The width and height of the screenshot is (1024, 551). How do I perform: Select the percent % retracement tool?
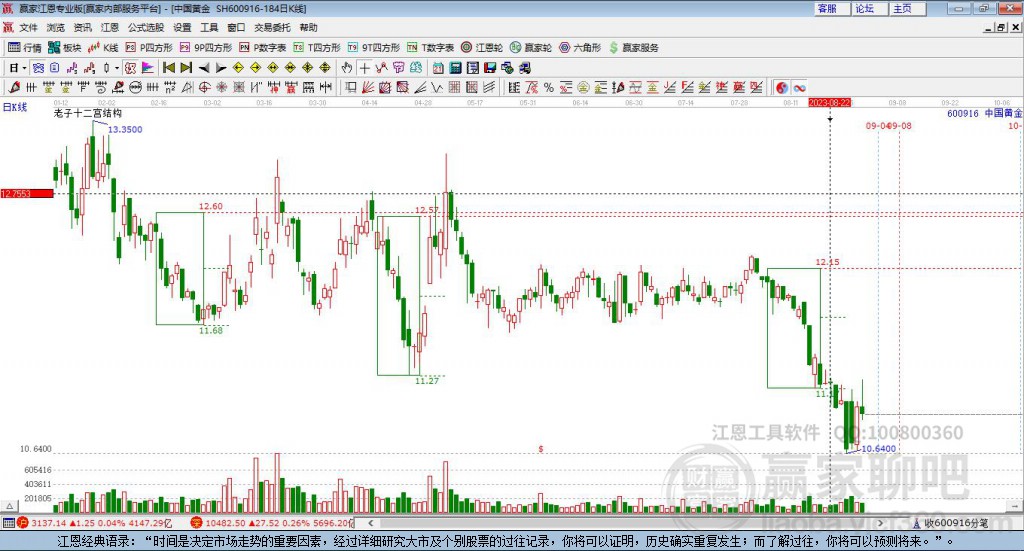coord(549,87)
